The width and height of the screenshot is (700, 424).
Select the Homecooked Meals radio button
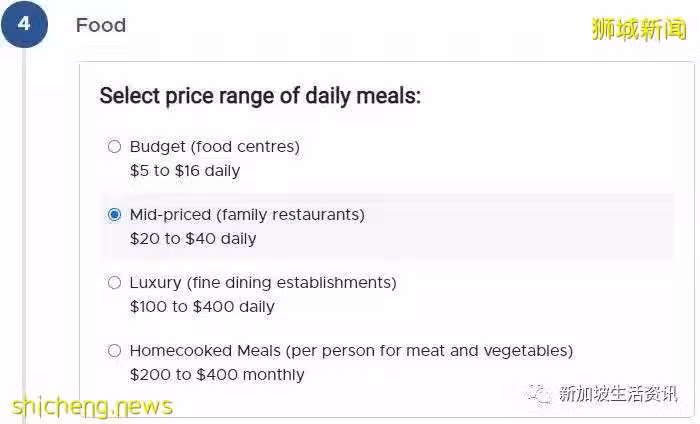[114, 351]
